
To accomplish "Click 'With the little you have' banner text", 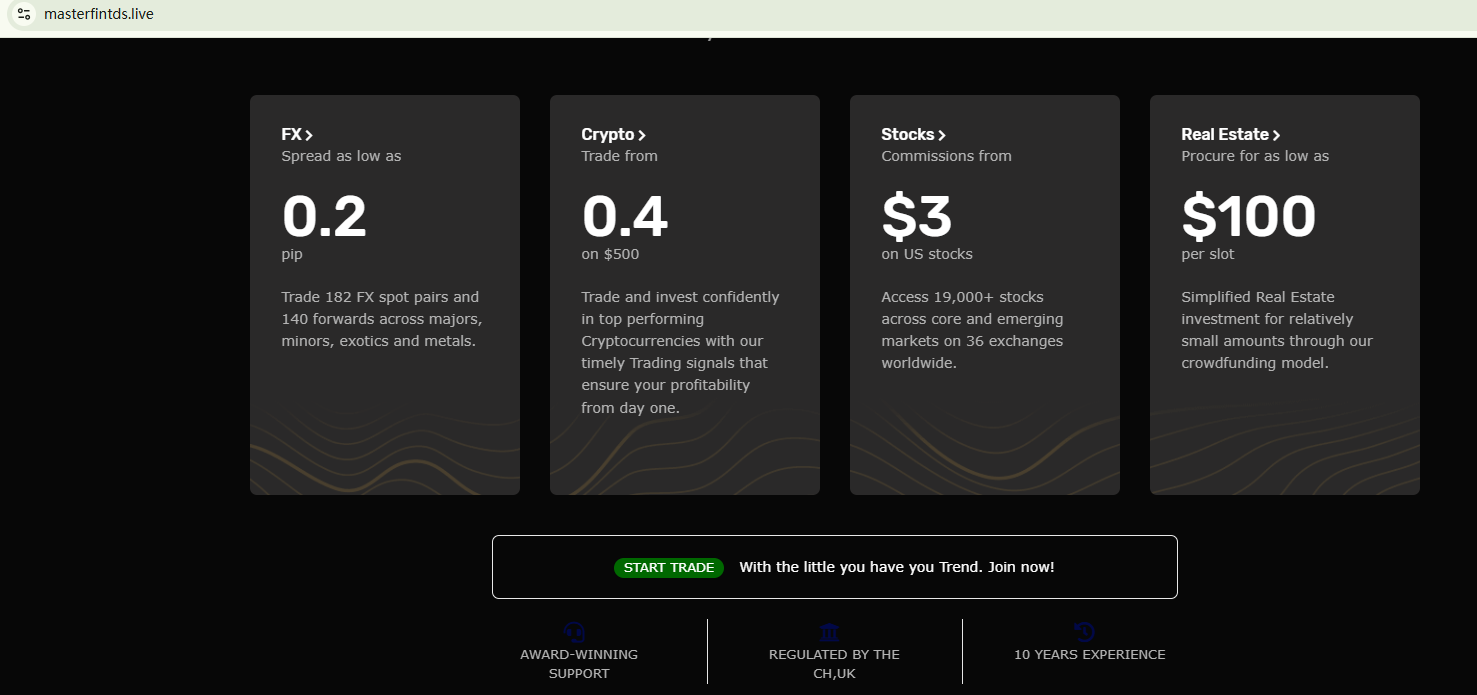I will coord(896,567).
